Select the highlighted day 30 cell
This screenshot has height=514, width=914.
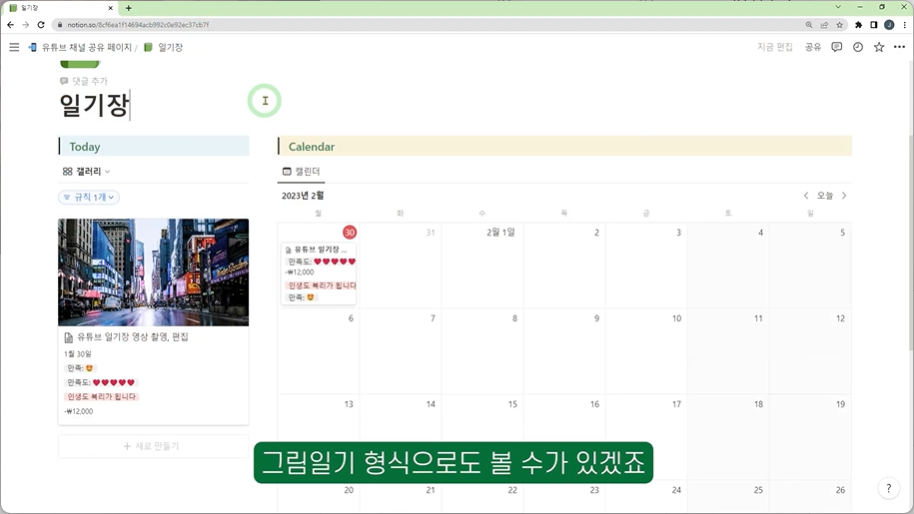350,232
